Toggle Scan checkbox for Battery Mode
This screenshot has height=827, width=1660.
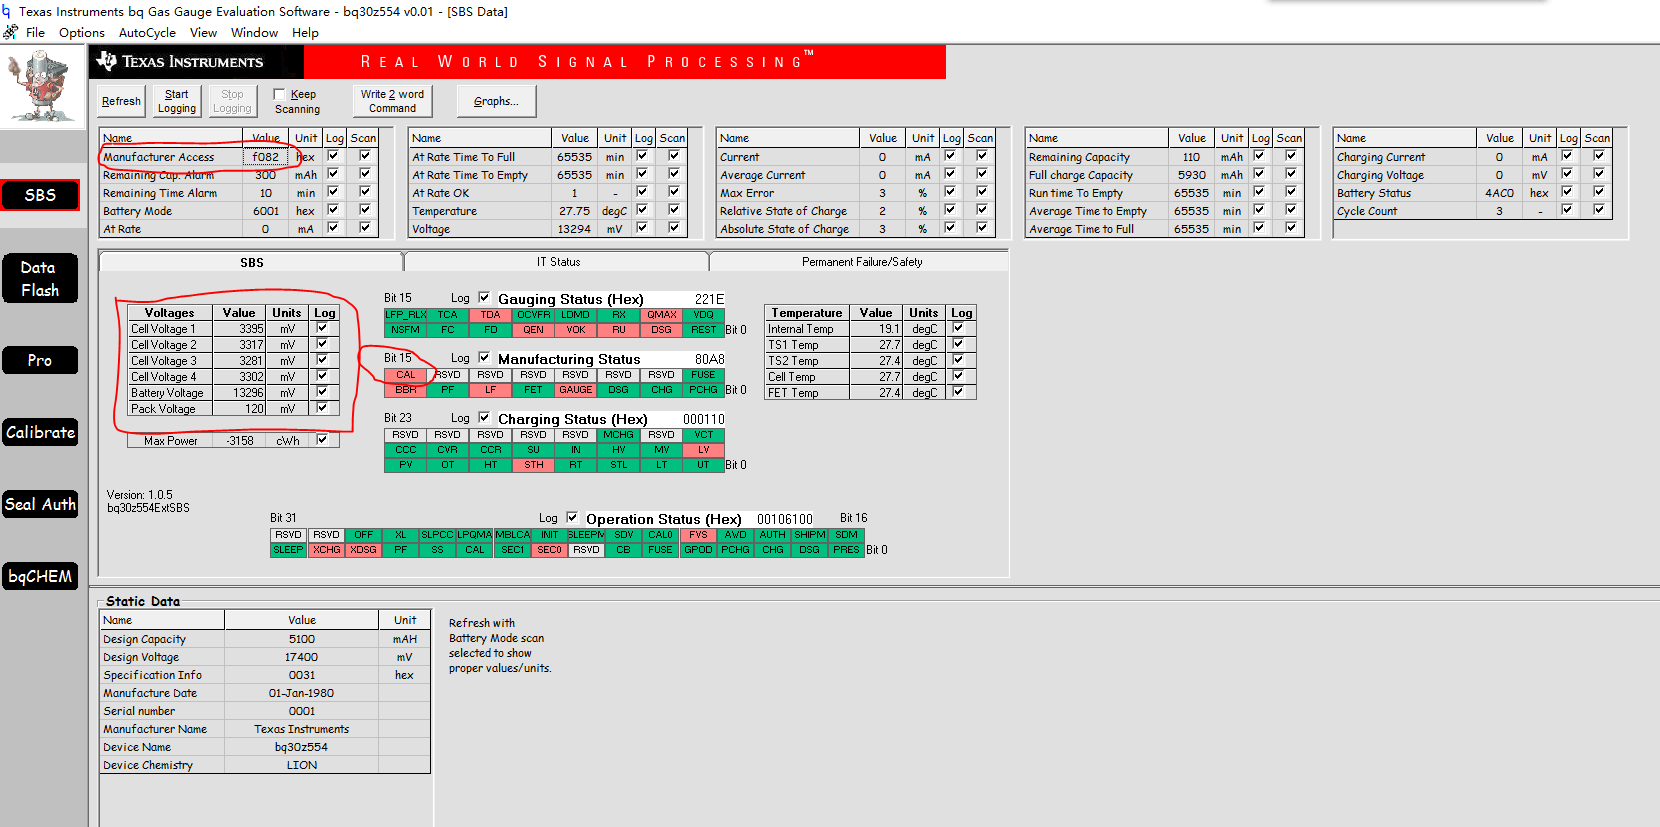(x=365, y=210)
